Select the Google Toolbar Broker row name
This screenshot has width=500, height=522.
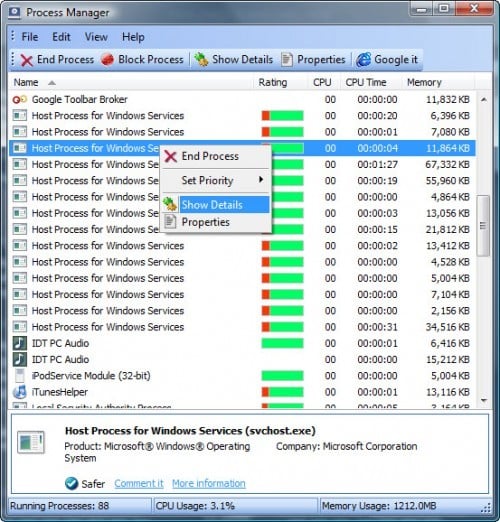point(79,99)
